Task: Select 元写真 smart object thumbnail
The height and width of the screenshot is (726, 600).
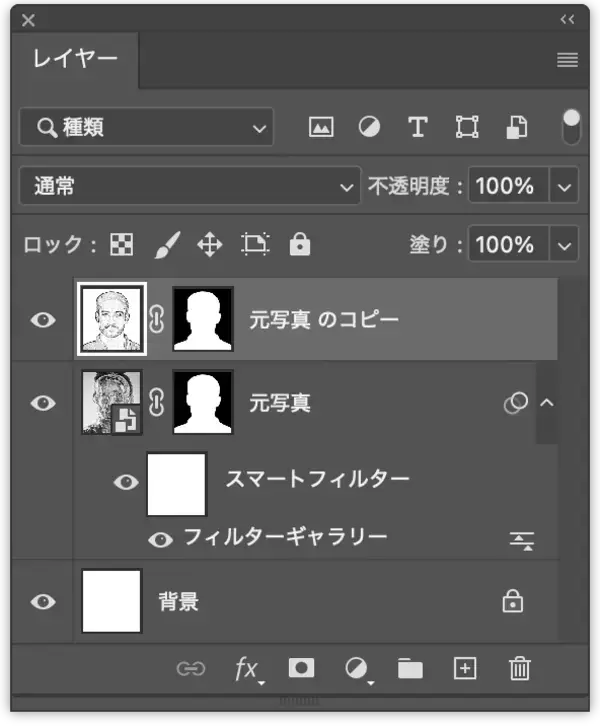Action: (x=112, y=402)
